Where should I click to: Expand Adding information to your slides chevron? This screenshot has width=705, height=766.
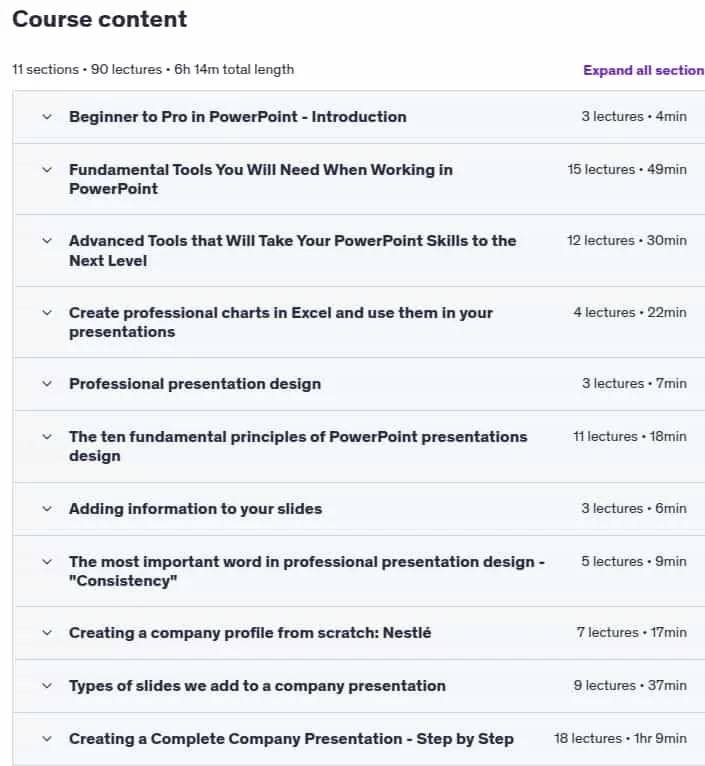coord(47,509)
